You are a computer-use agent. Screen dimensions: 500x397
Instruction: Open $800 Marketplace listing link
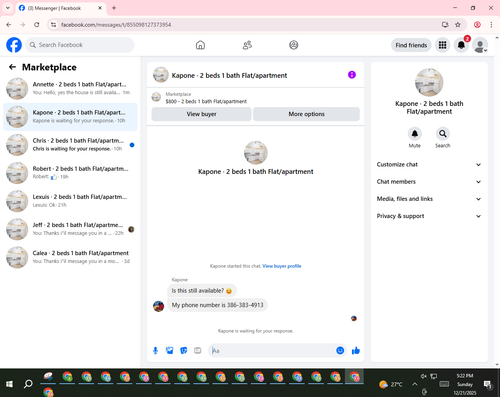(206, 101)
